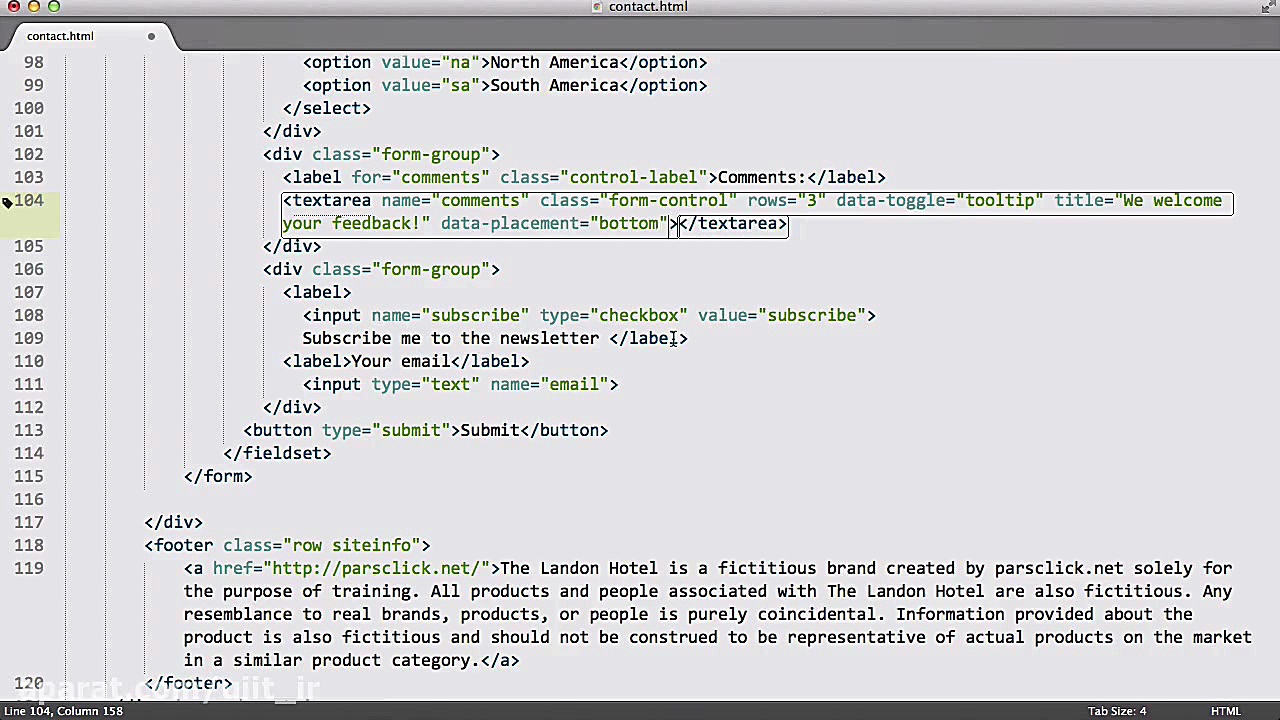This screenshot has width=1280, height=720.
Task: Click the "checkbox" type value on line 108
Action: coord(638,315)
